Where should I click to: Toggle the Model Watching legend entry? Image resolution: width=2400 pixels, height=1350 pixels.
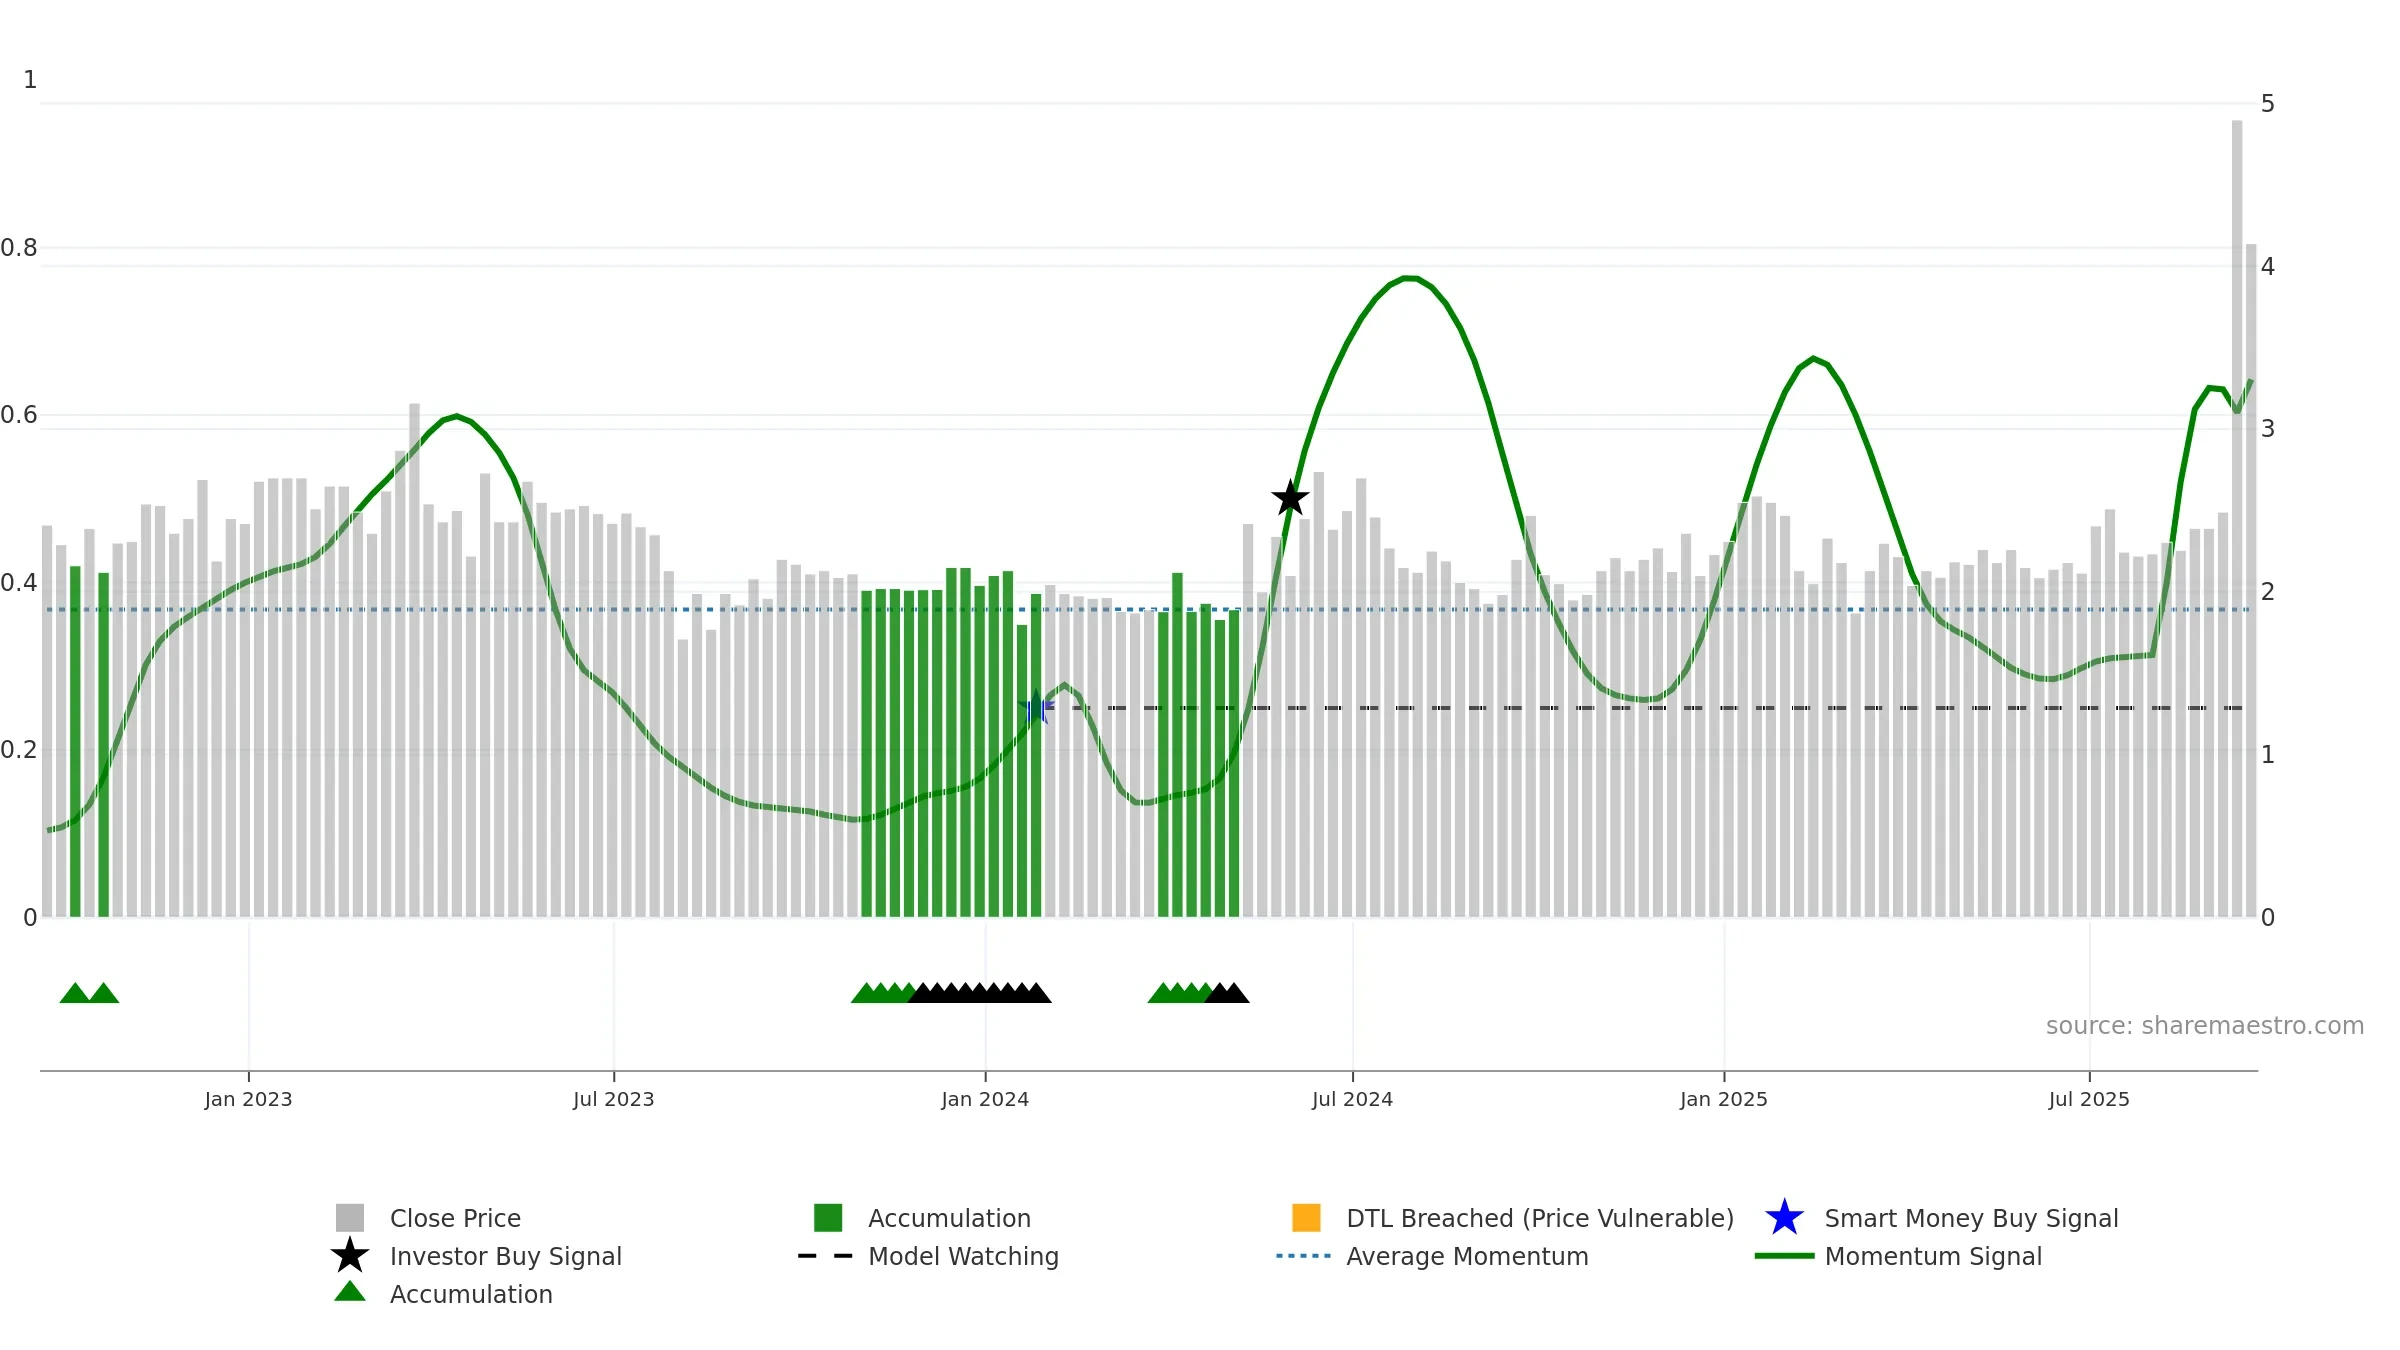[928, 1256]
